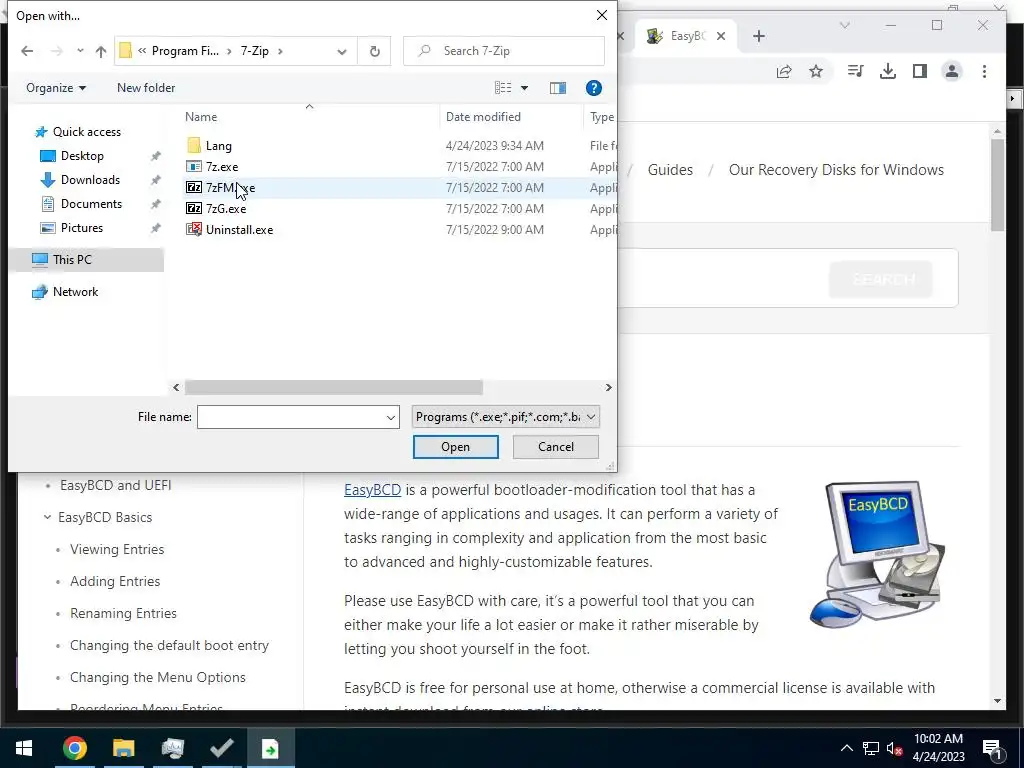The width and height of the screenshot is (1024, 768).
Task: Select the 7z.exe file
Action: click(221, 167)
